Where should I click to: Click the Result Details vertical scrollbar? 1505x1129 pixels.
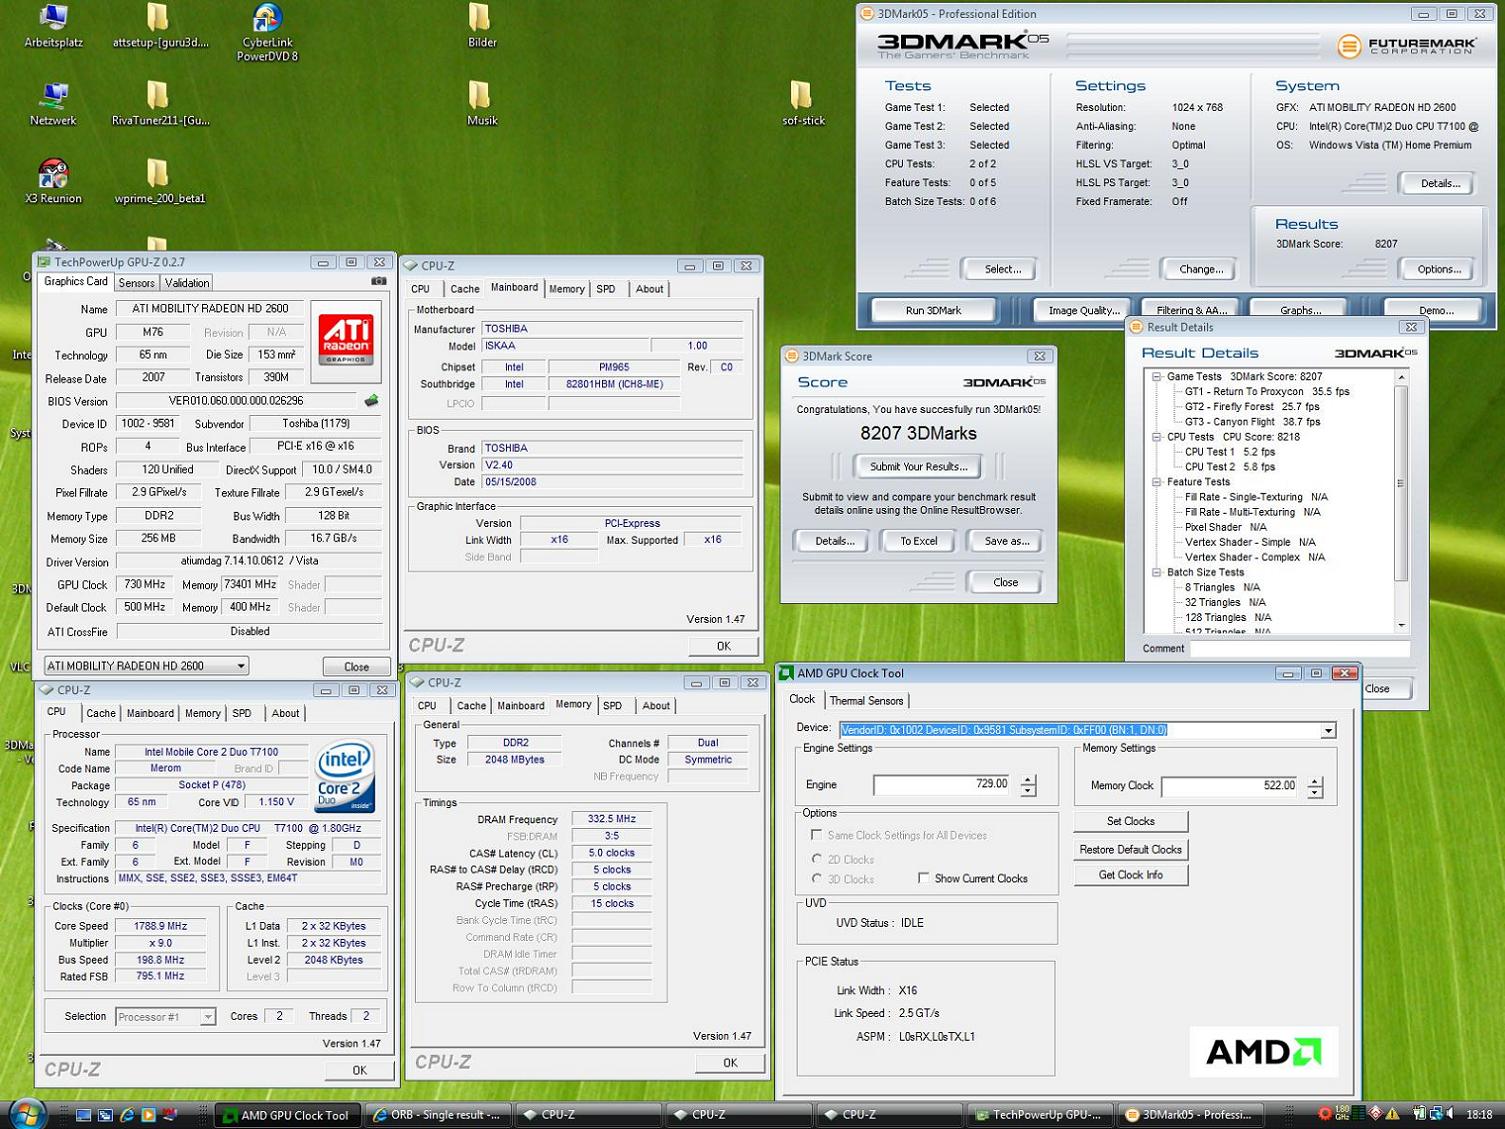point(1401,500)
